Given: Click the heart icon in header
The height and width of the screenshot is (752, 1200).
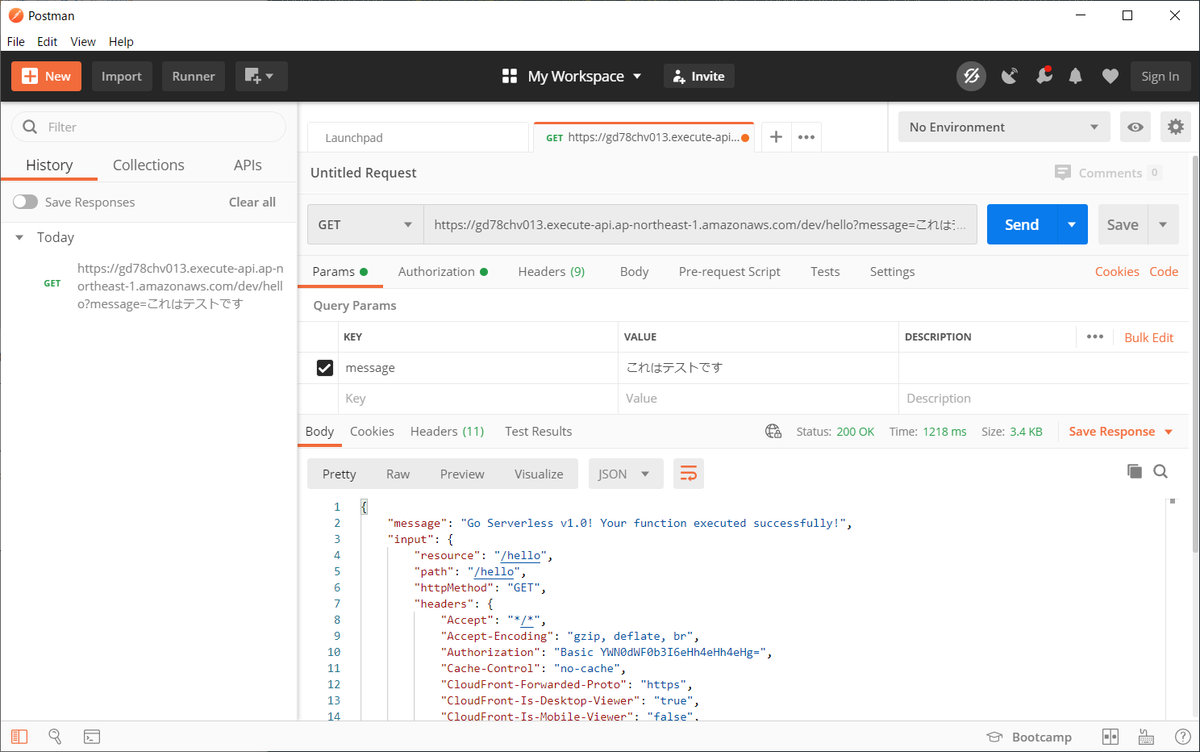Looking at the screenshot, I should [x=1110, y=76].
